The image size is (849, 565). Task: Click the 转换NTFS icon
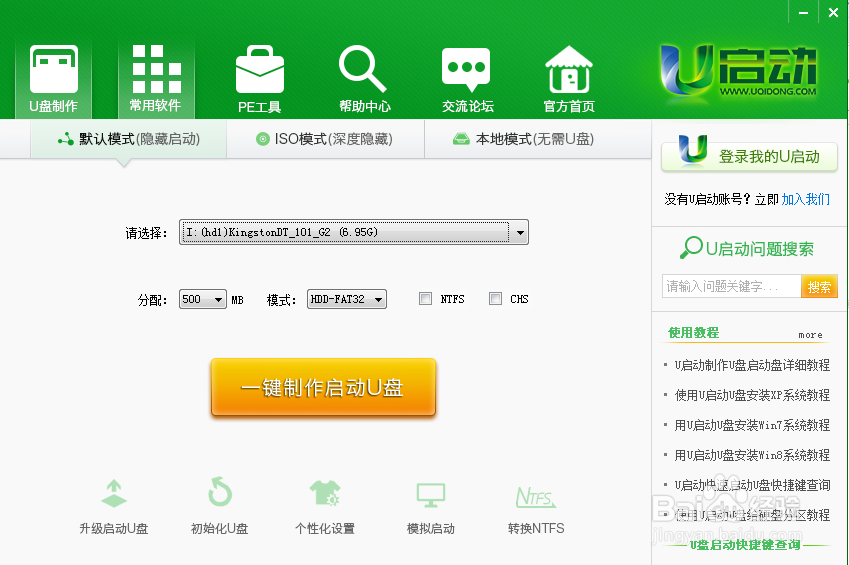coord(535,496)
